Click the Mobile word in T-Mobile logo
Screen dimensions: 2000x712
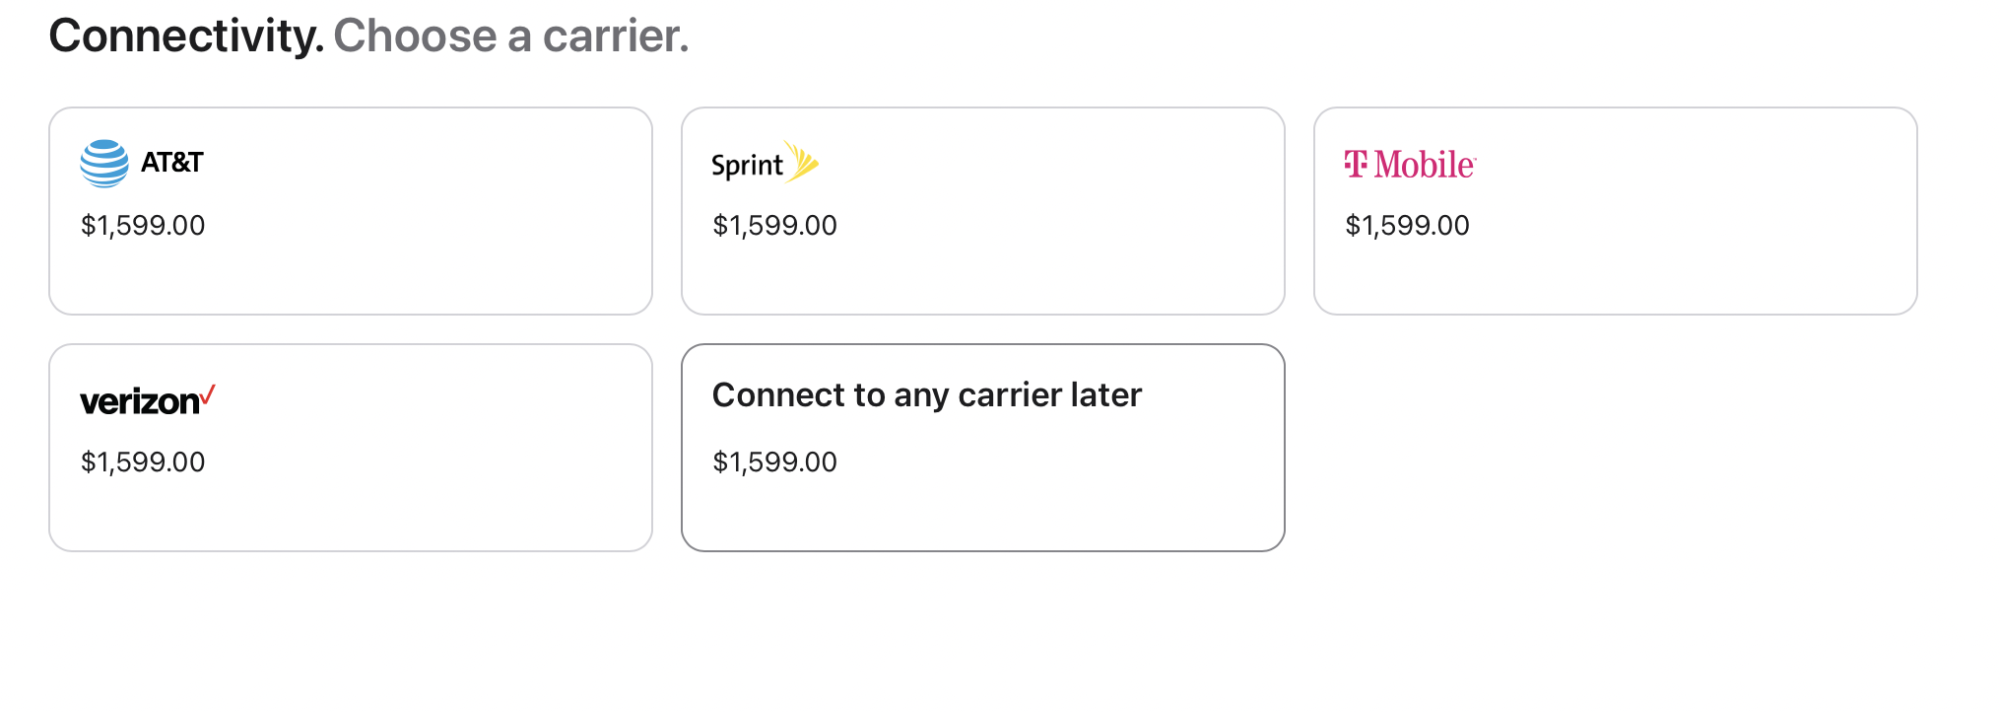1425,164
